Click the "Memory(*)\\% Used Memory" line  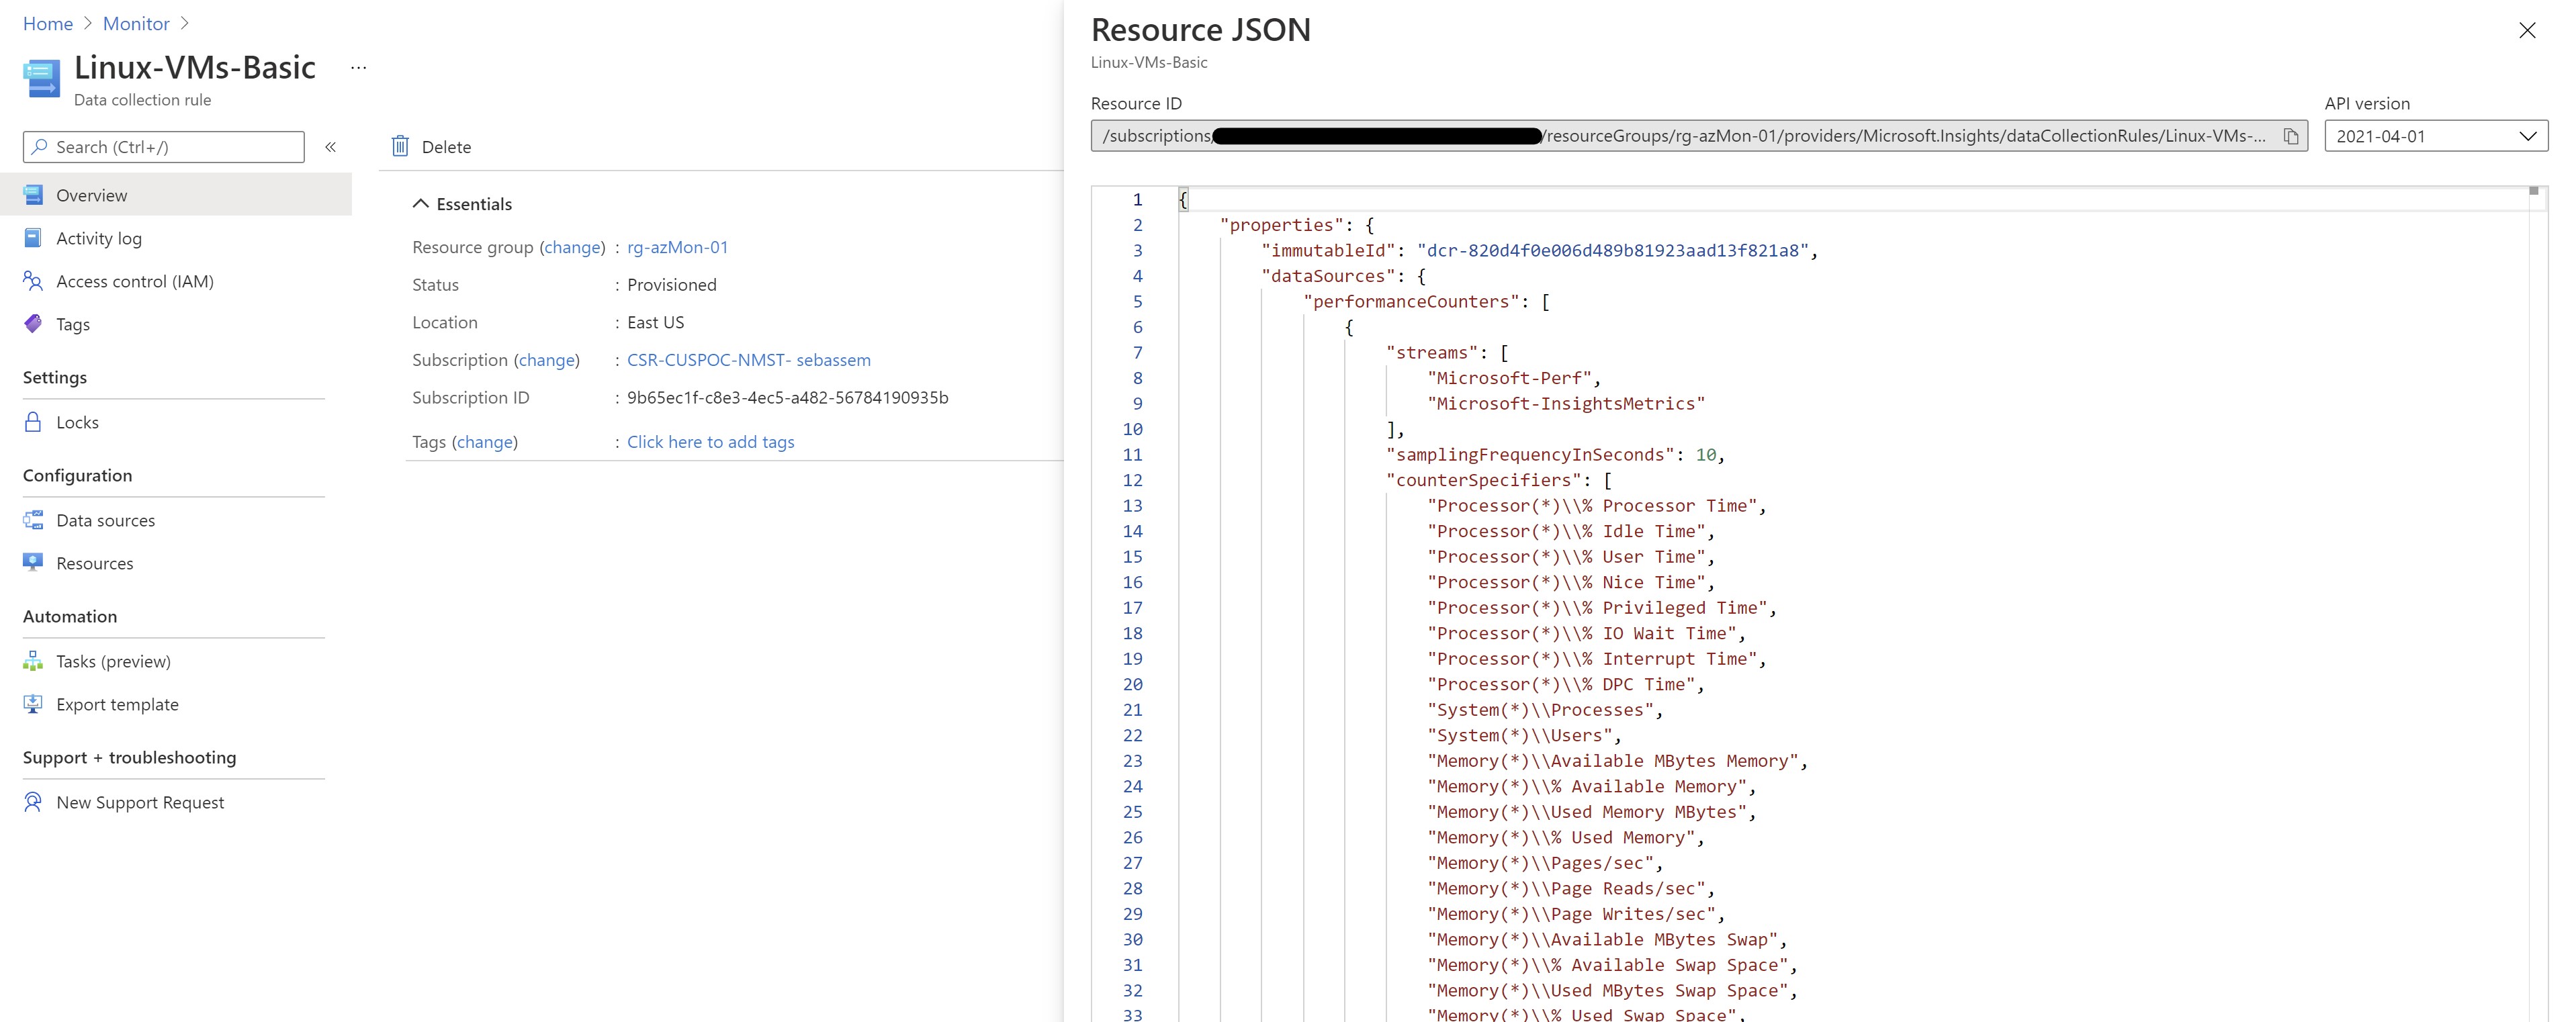tap(1565, 838)
